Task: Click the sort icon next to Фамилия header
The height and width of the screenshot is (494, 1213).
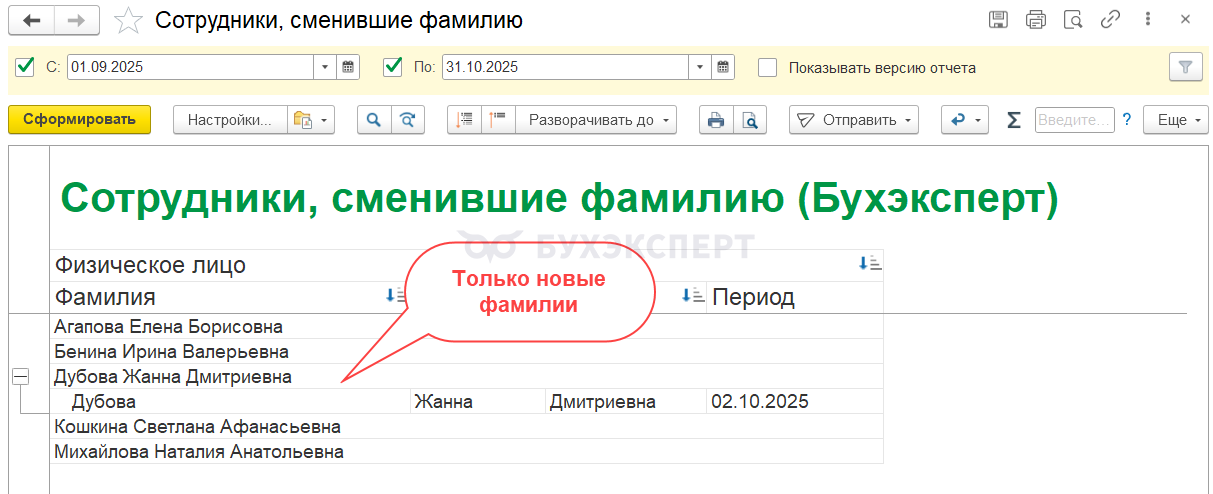Action: [x=396, y=296]
